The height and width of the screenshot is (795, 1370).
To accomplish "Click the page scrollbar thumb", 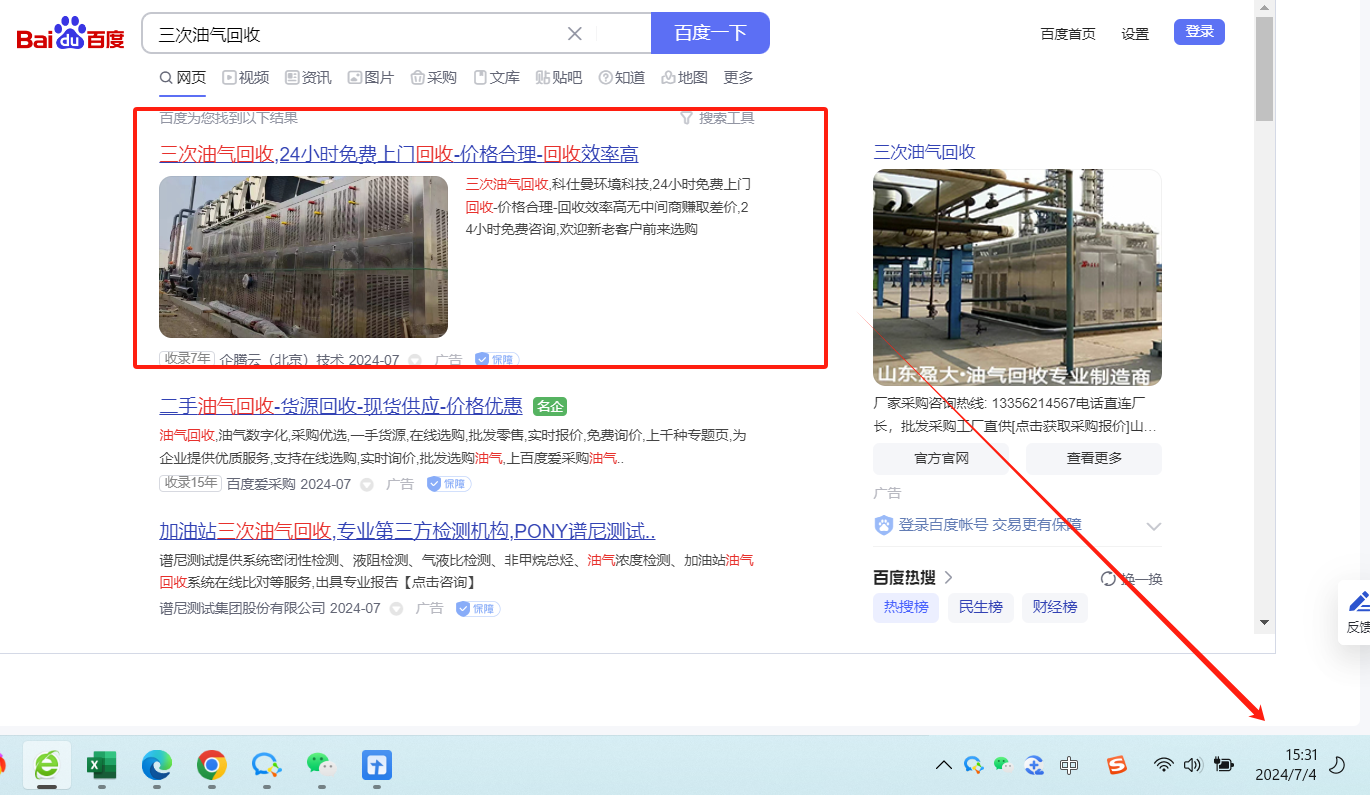I will [x=1265, y=68].
